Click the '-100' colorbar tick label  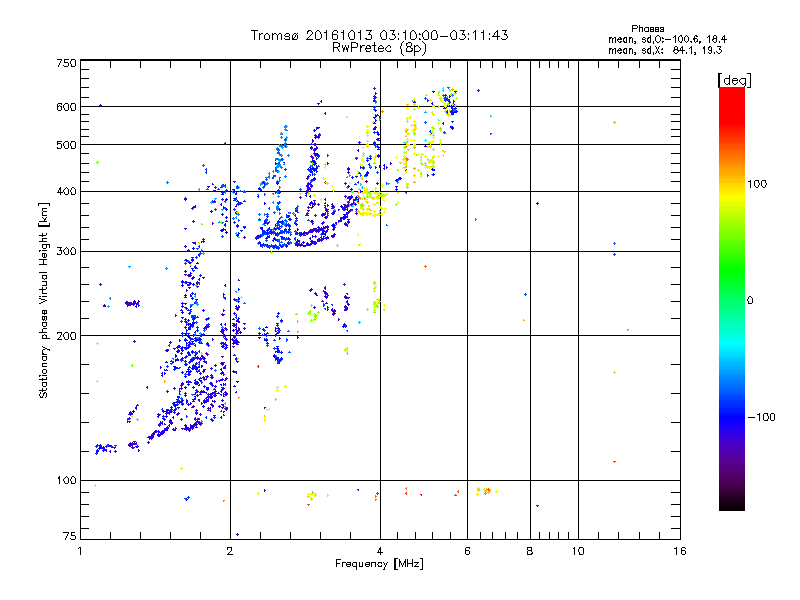[x=762, y=417]
